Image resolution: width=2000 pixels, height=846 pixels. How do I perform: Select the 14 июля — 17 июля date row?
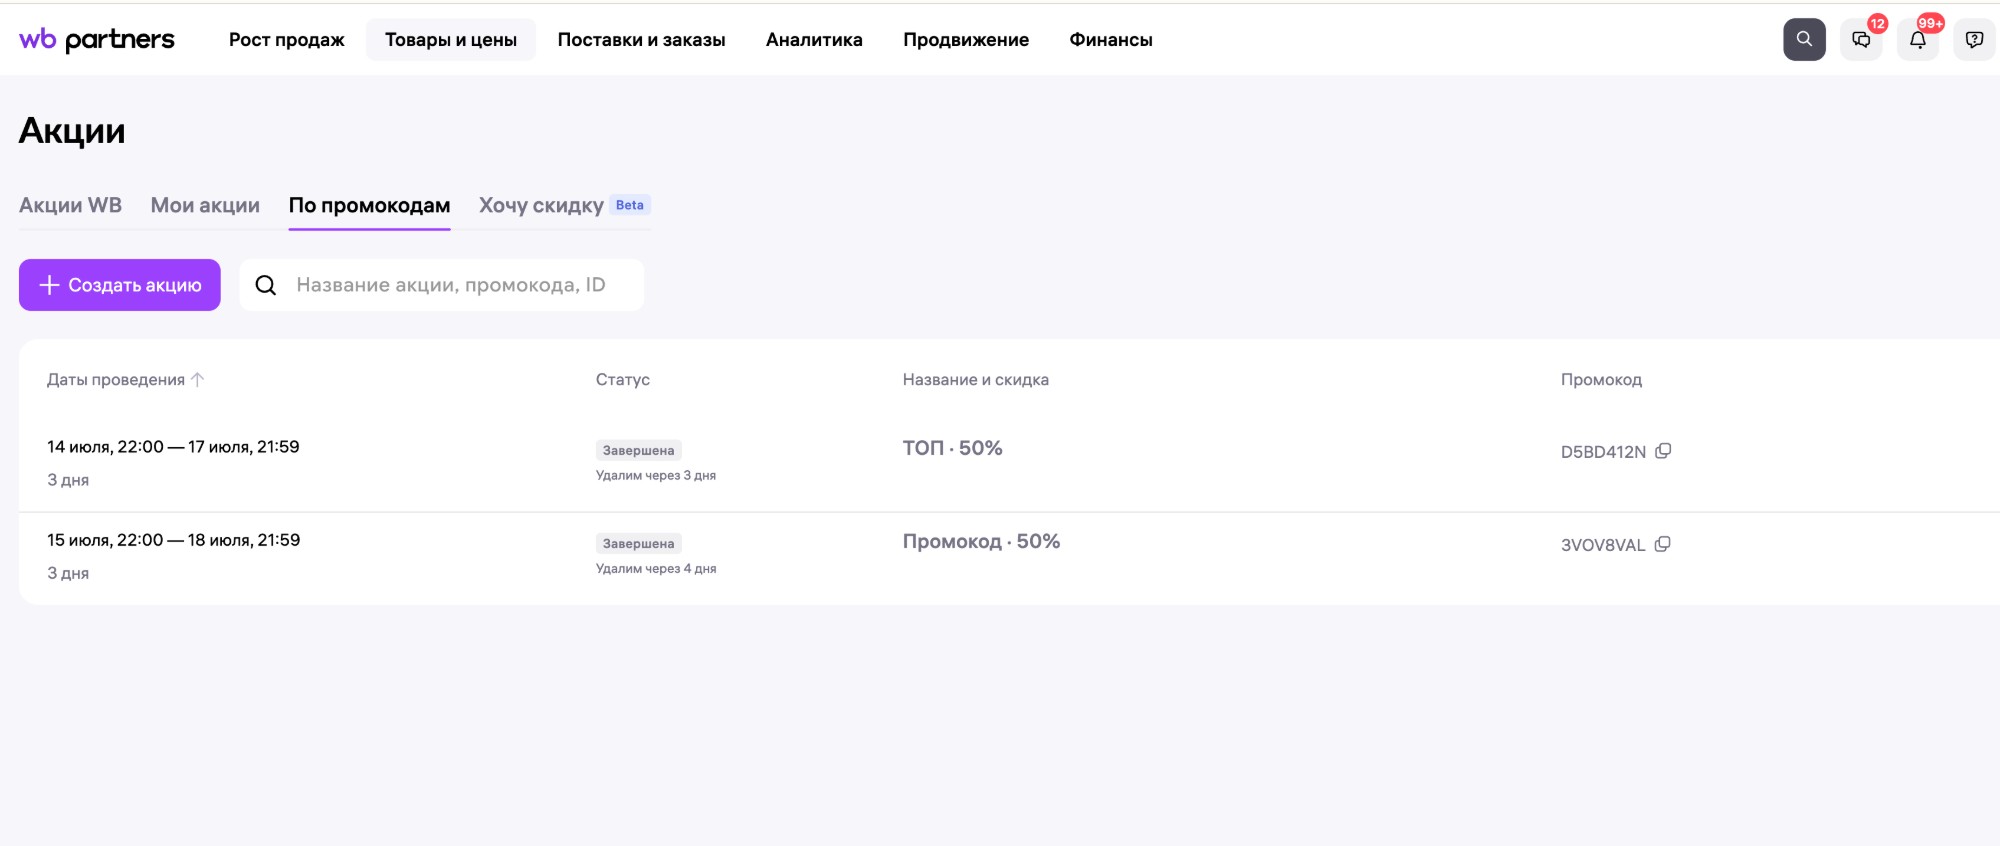click(x=173, y=447)
